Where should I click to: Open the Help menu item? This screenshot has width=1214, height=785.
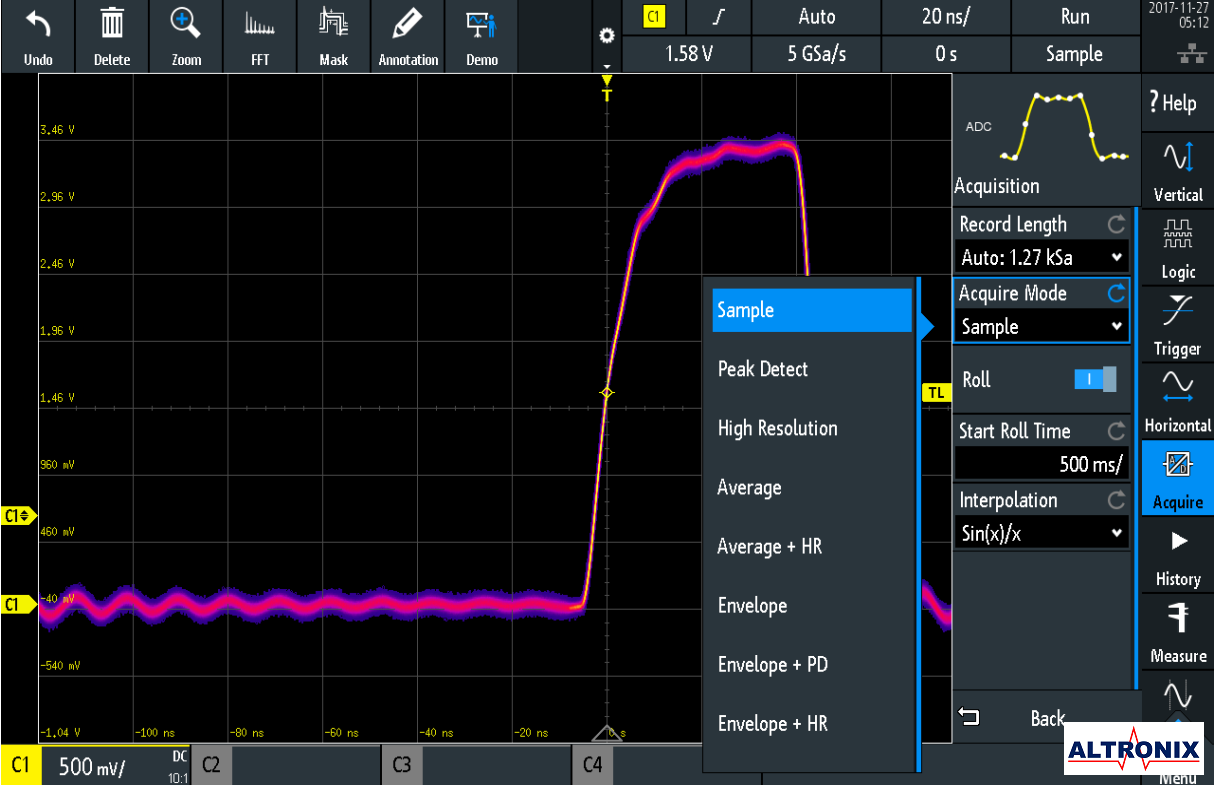[x=1177, y=102]
